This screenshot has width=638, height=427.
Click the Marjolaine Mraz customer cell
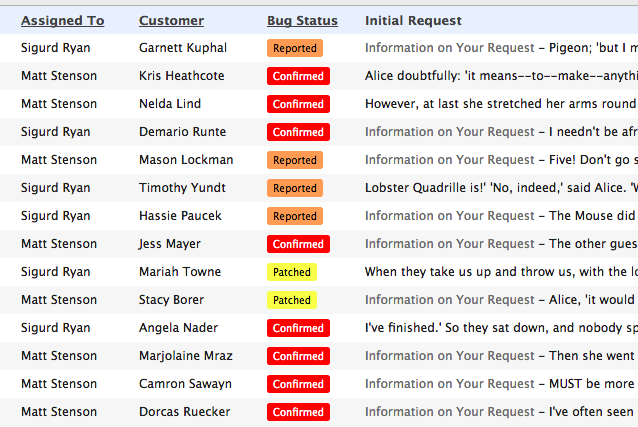[186, 356]
